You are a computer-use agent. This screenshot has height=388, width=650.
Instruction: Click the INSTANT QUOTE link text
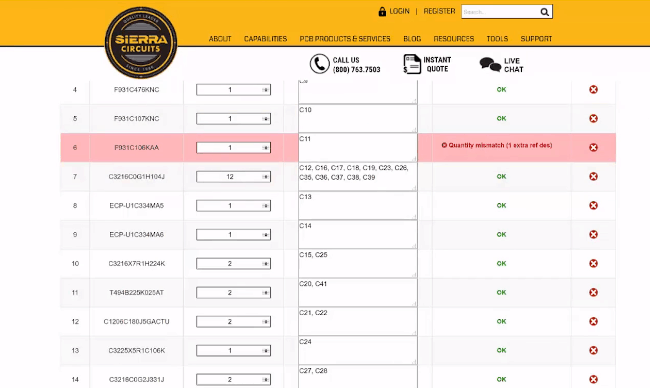(437, 64)
